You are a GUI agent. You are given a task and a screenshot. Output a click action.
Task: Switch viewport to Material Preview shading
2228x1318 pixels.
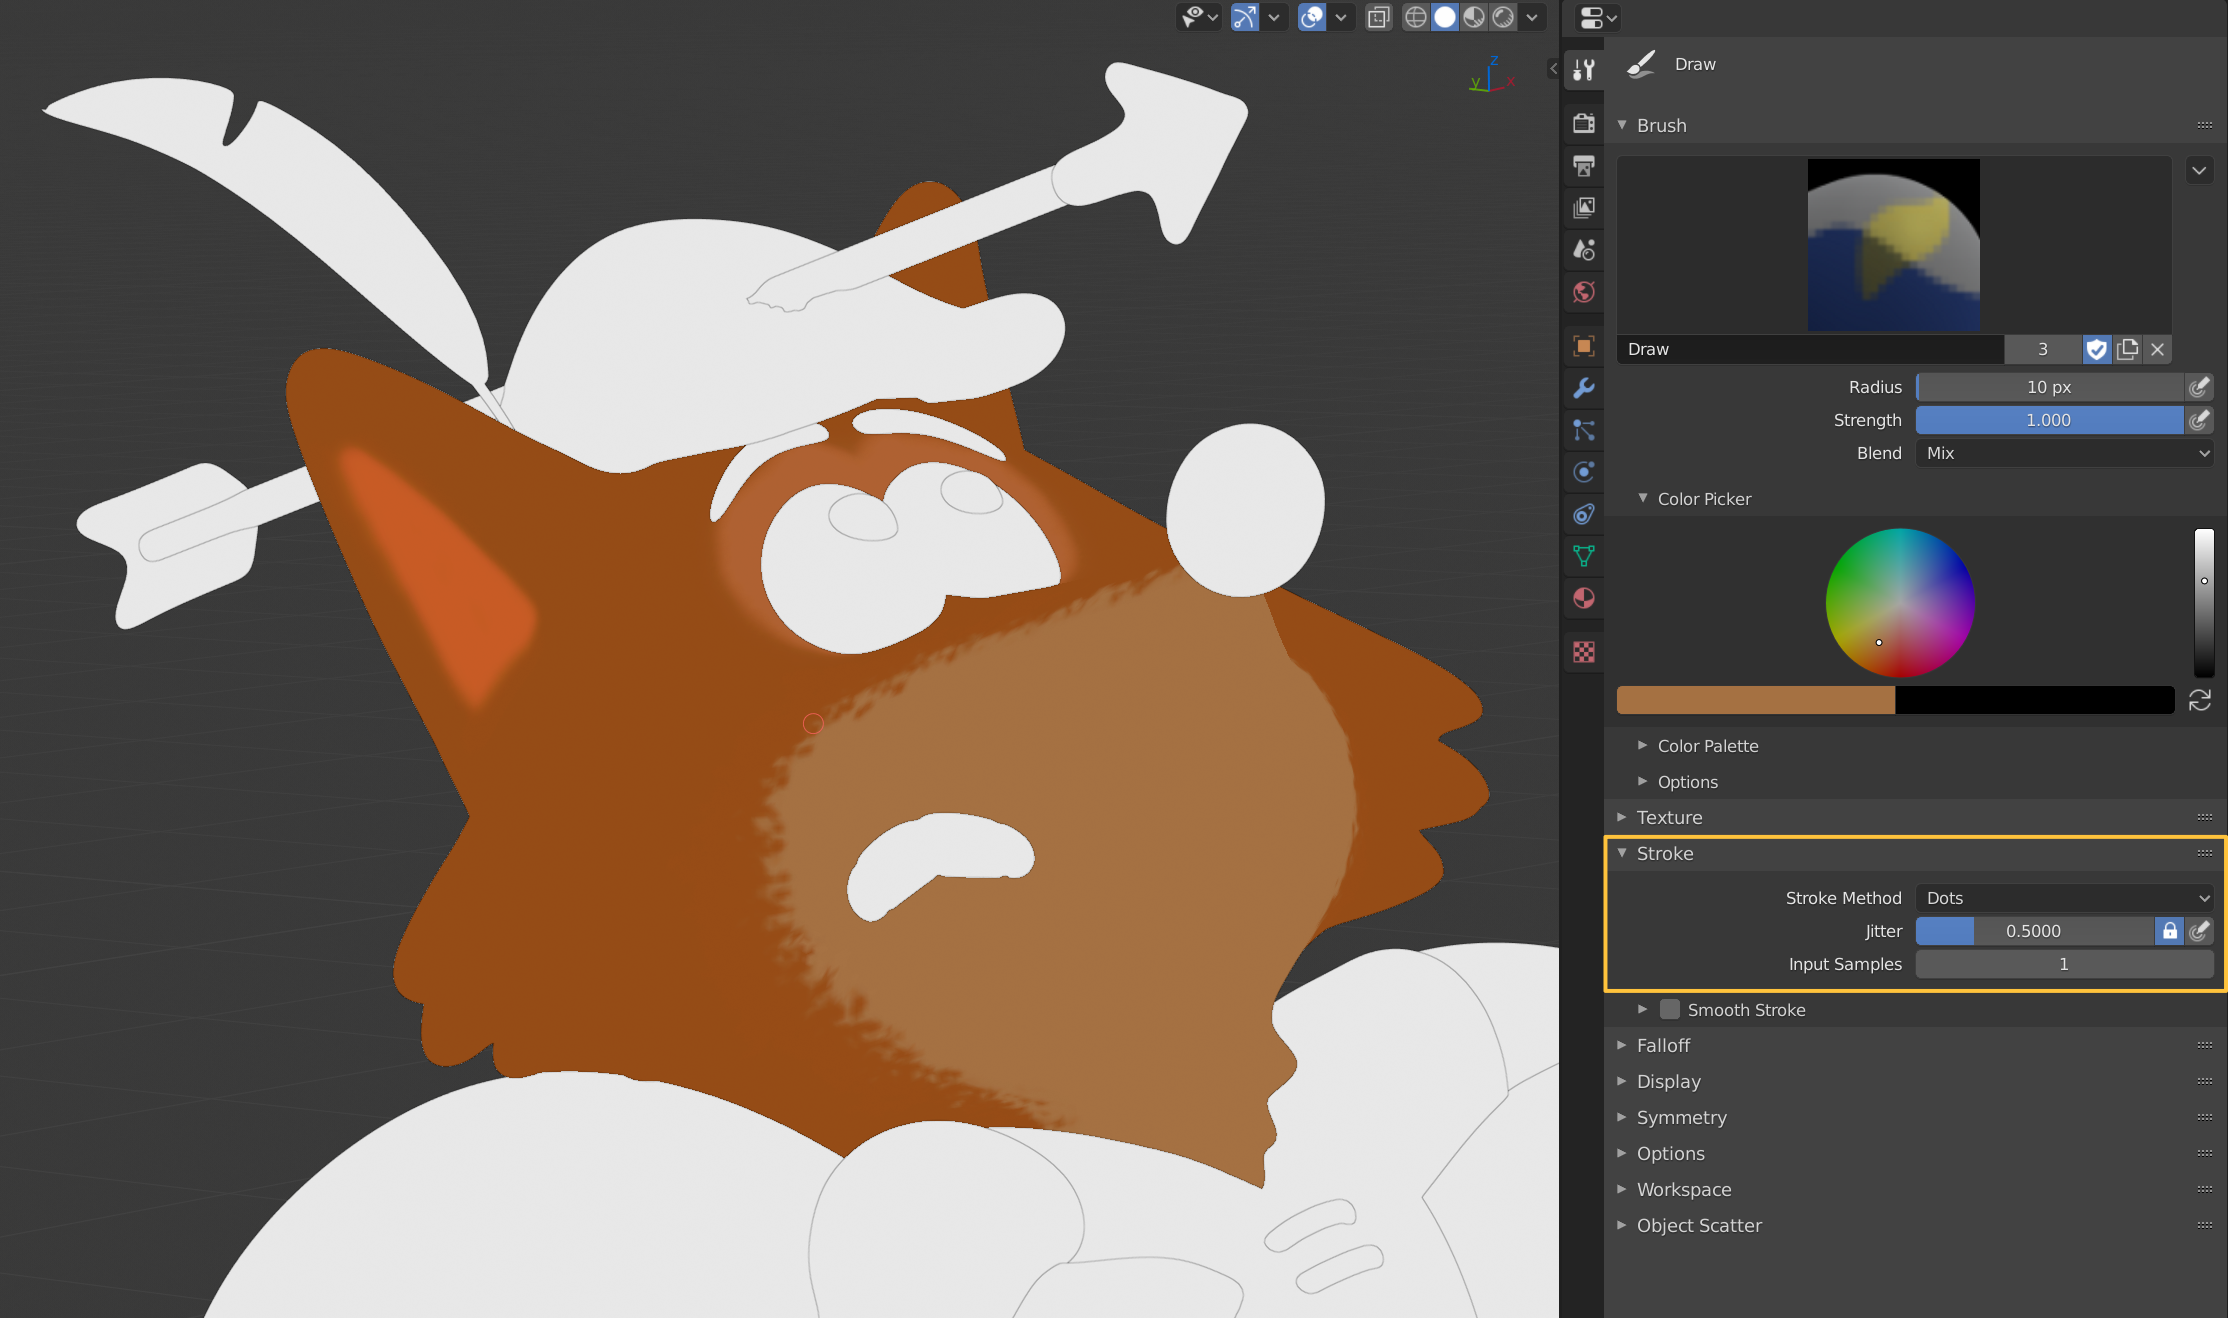(x=1474, y=17)
